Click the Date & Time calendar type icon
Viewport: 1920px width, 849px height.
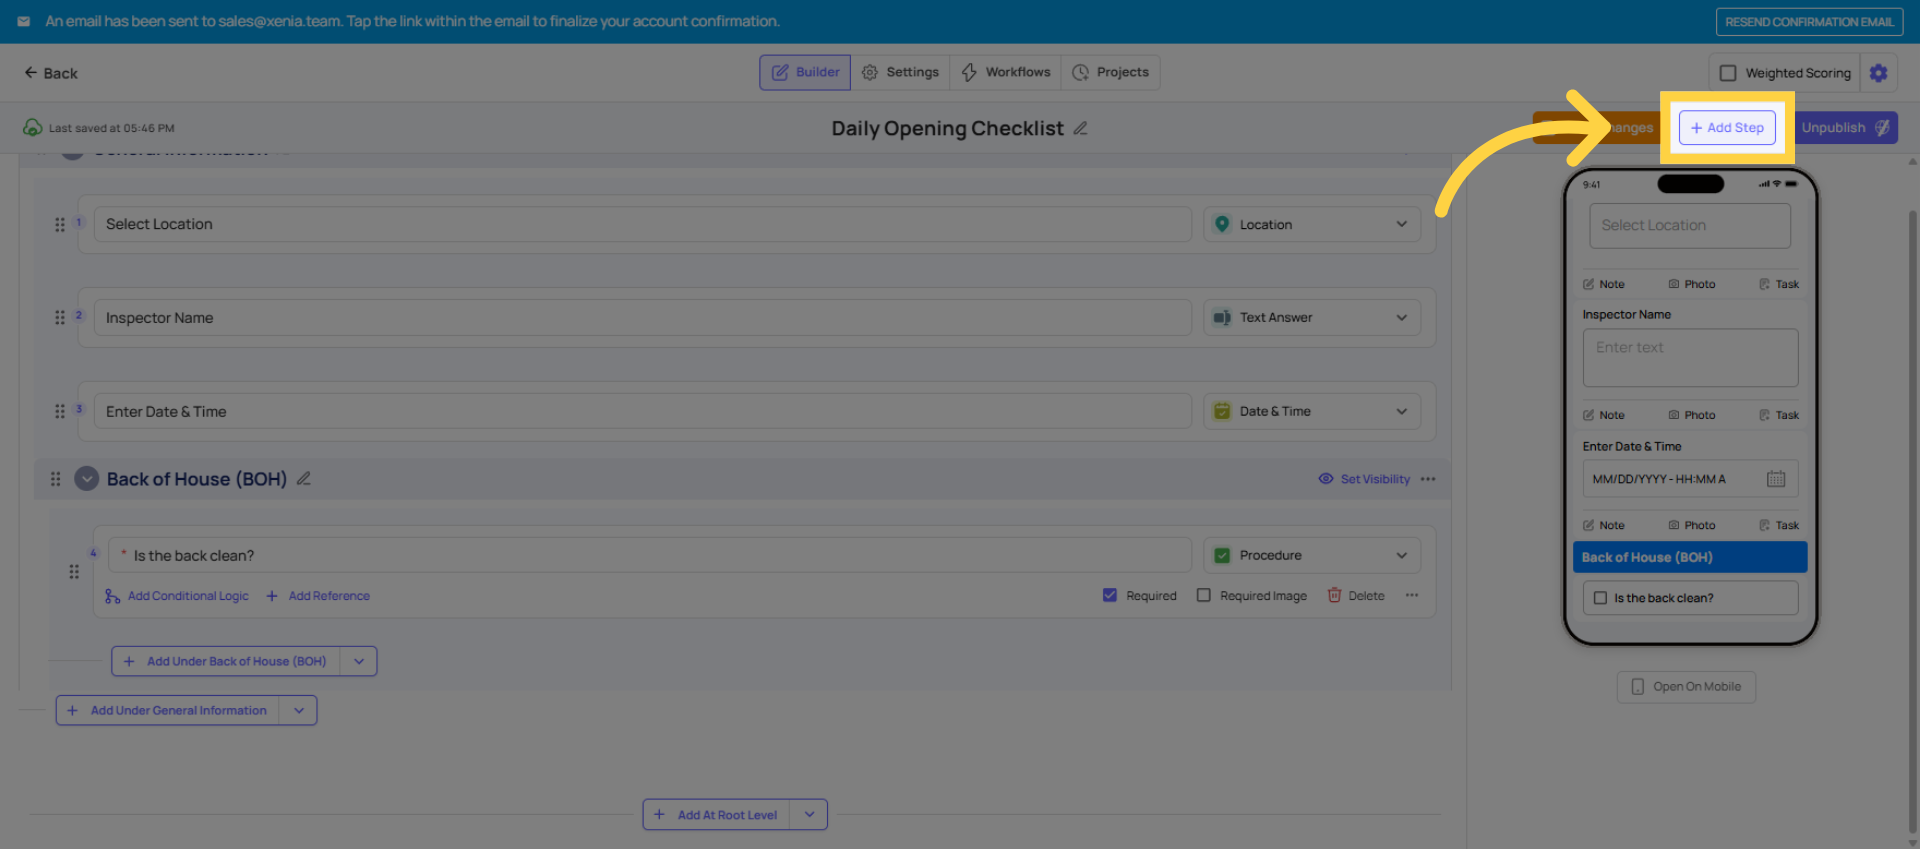tap(1222, 411)
